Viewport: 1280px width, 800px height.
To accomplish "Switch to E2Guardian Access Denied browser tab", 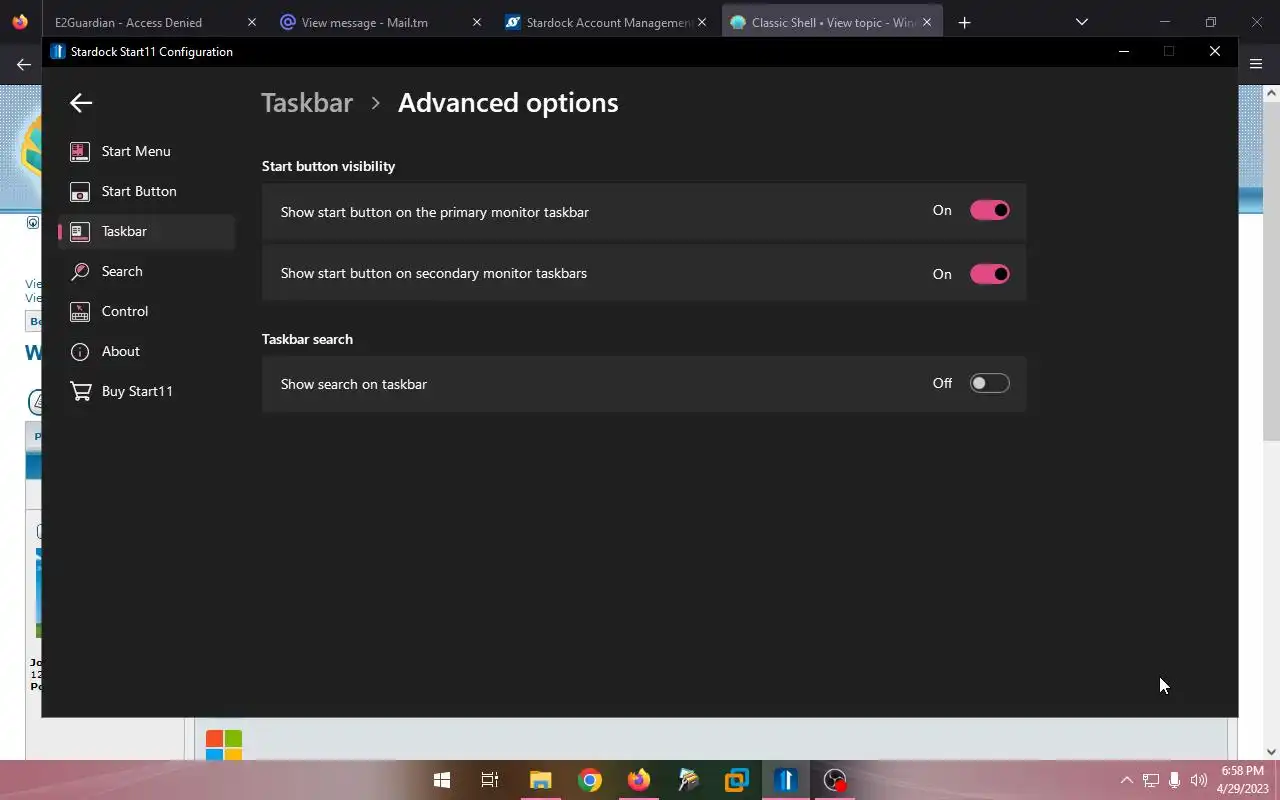I will pyautogui.click(x=154, y=22).
